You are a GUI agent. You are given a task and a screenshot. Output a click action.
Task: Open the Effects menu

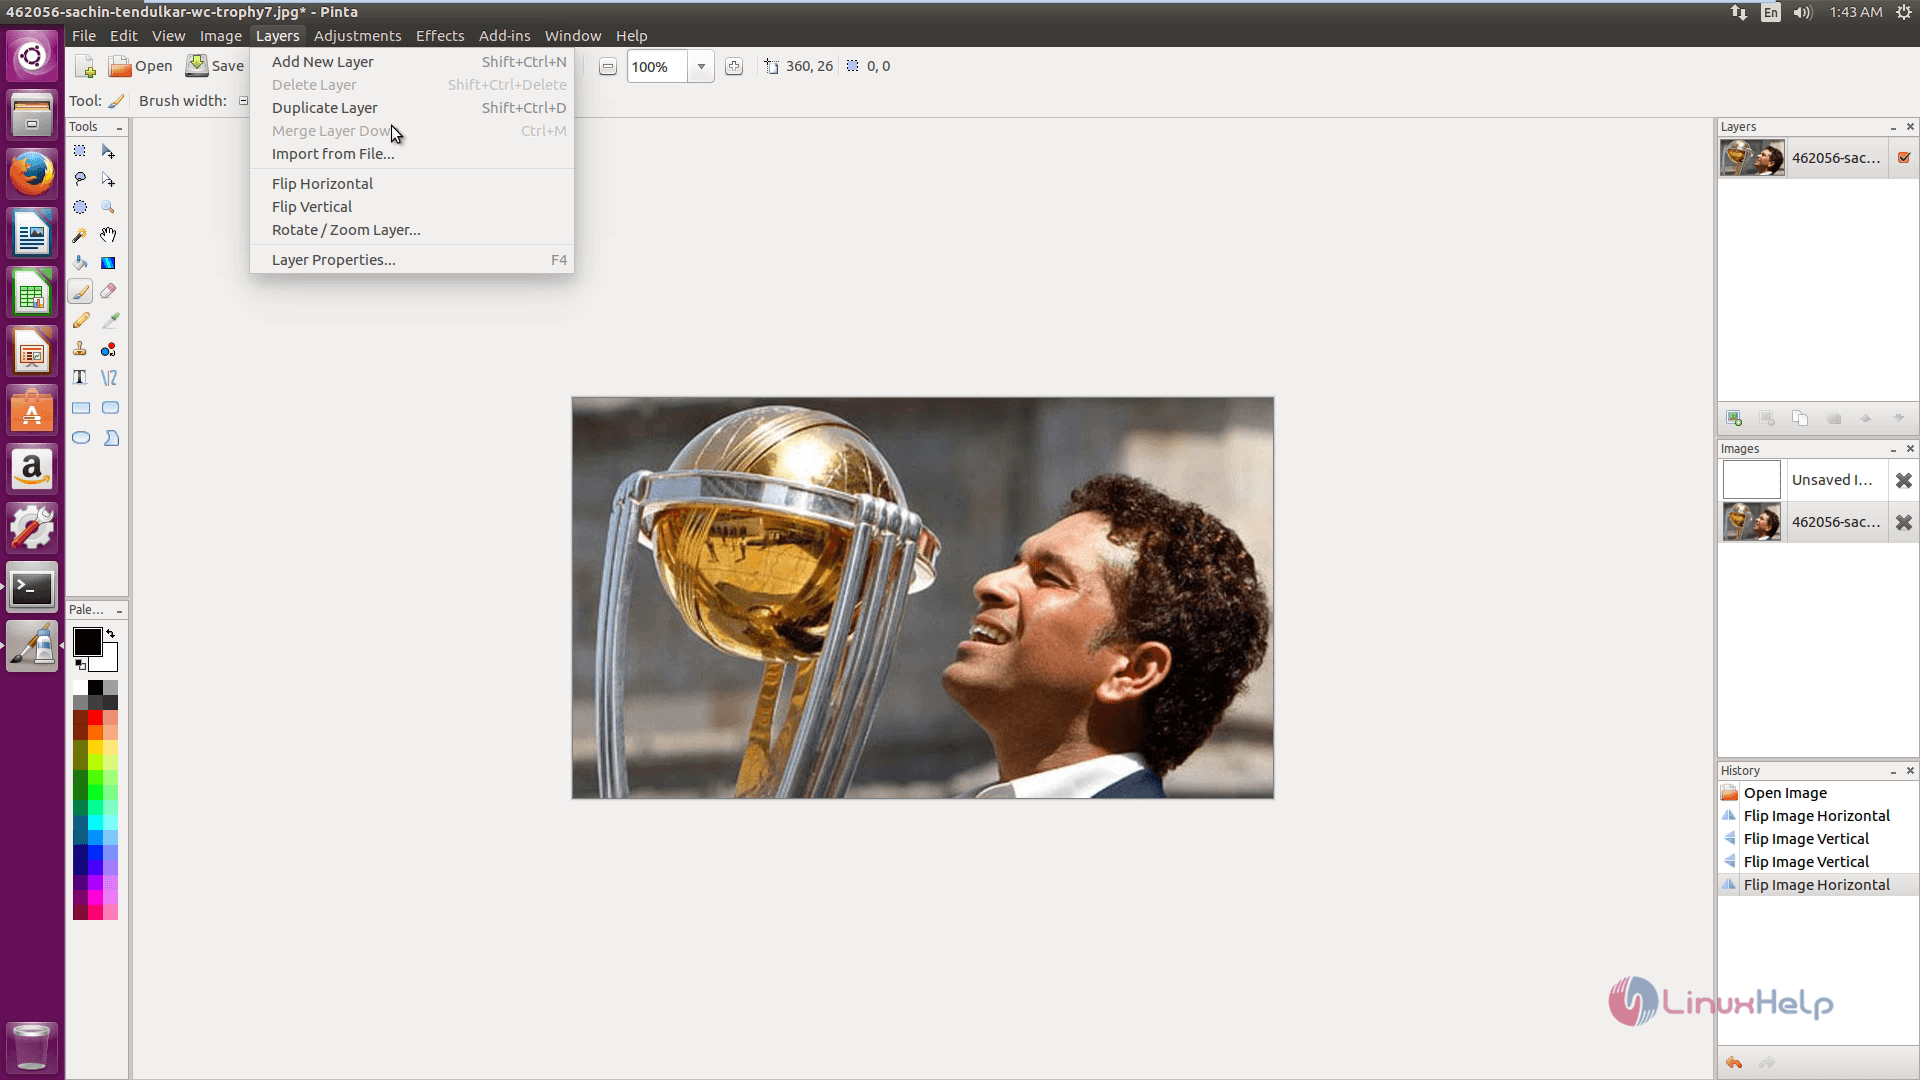[x=440, y=36]
